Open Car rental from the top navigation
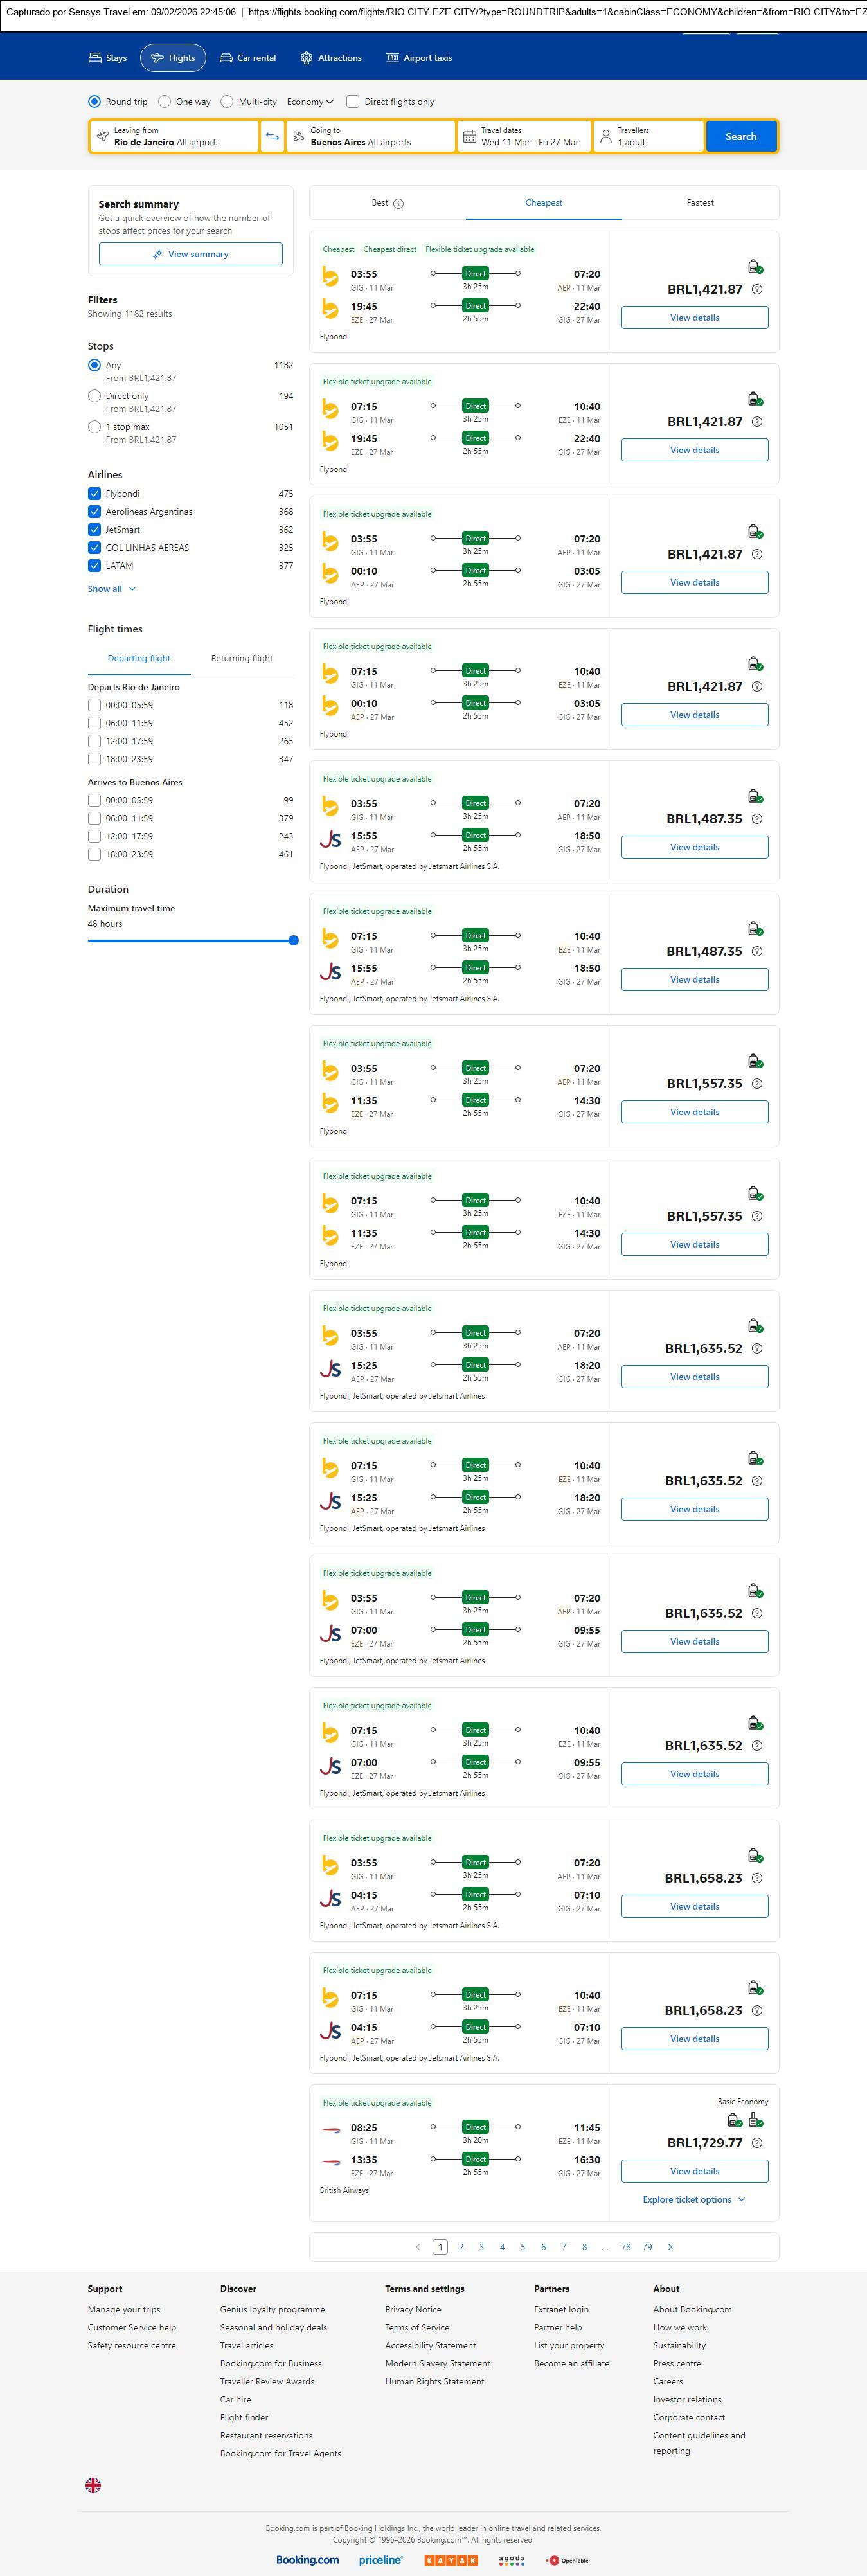 [x=248, y=58]
